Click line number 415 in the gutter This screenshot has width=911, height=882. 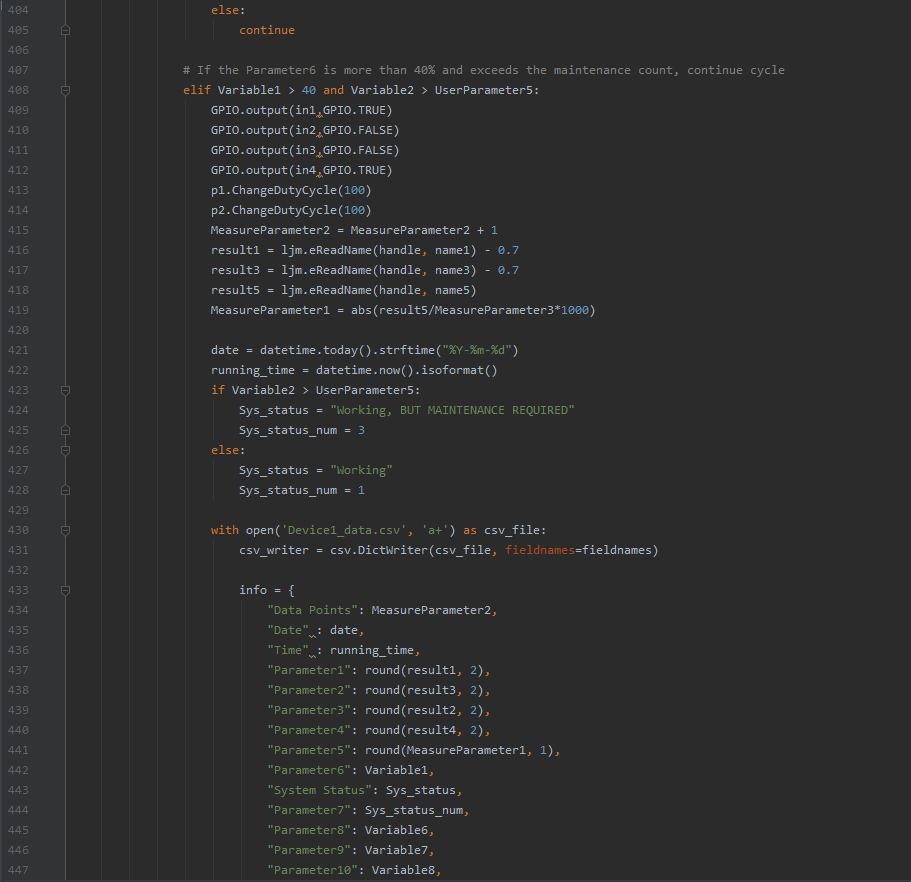[18, 230]
